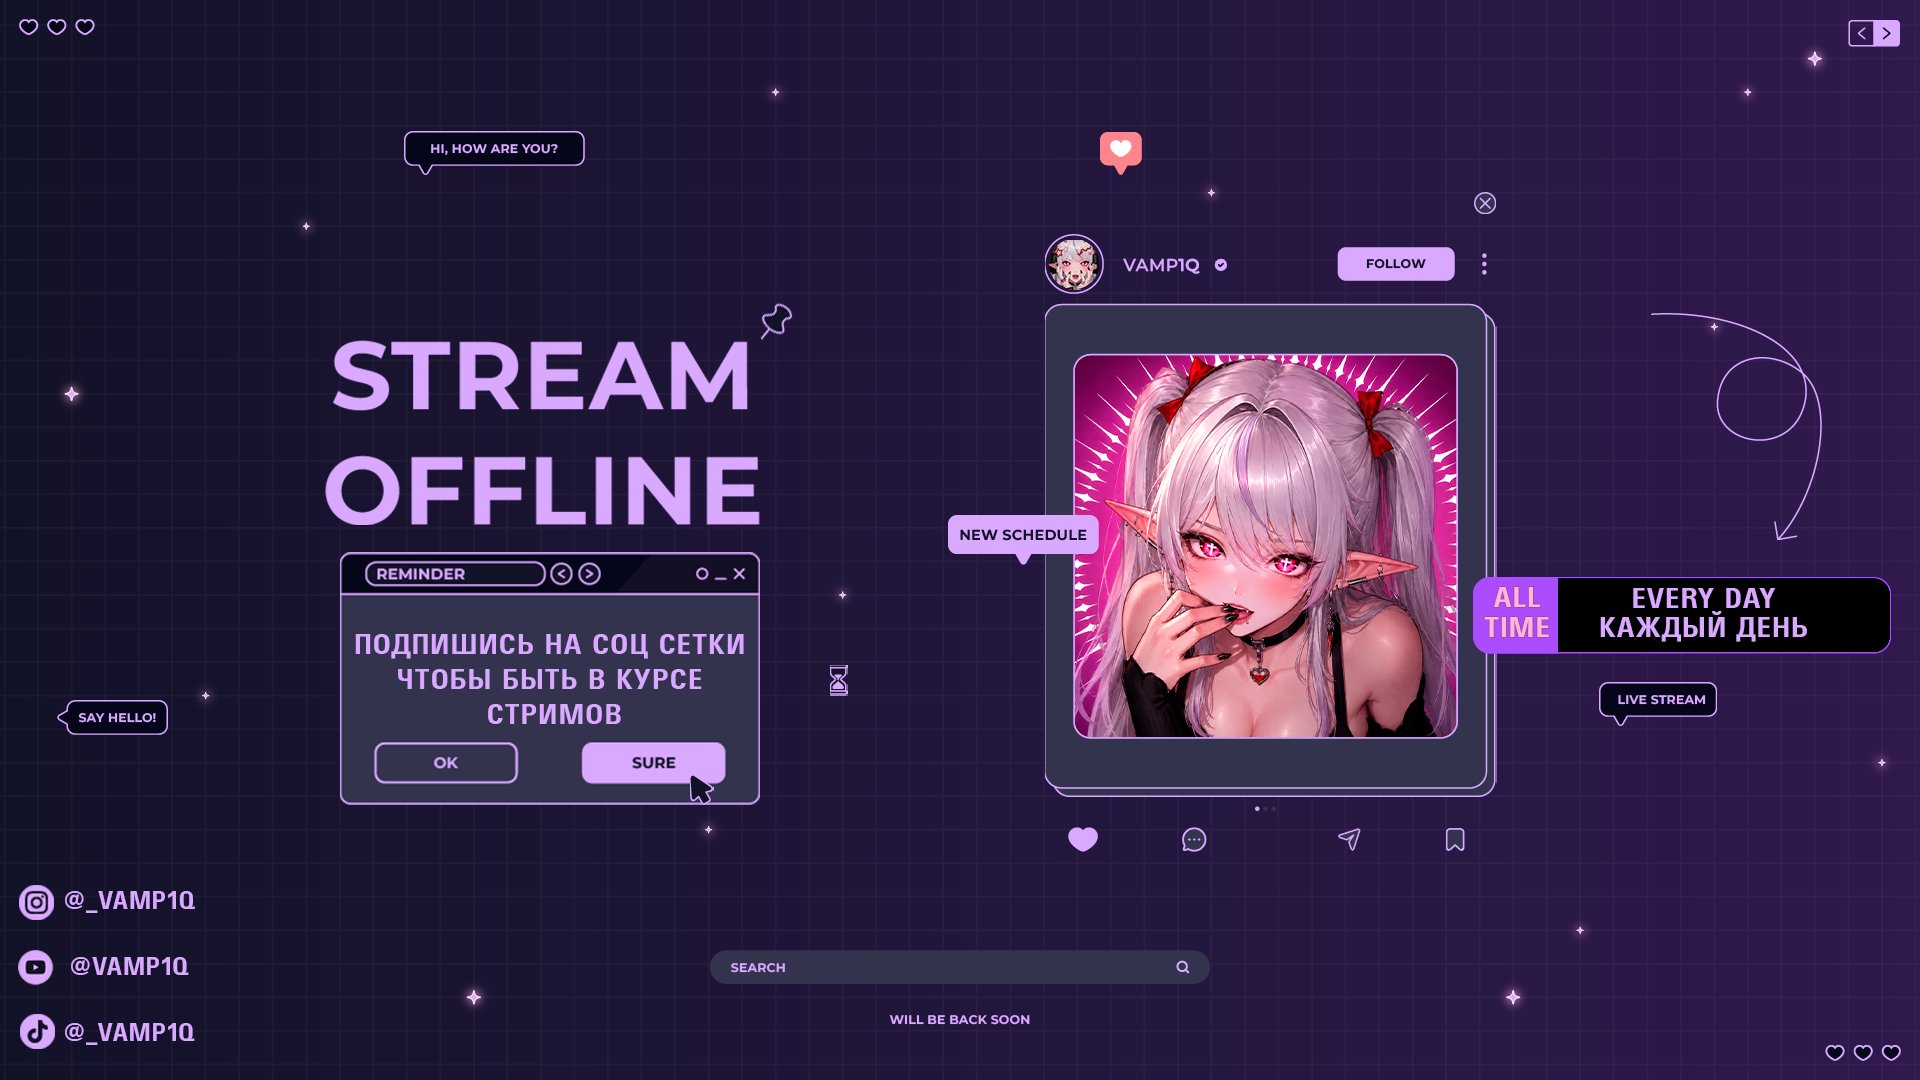Click the WILL BE BACK SOON text
This screenshot has width=1920, height=1080.
[x=960, y=1020]
